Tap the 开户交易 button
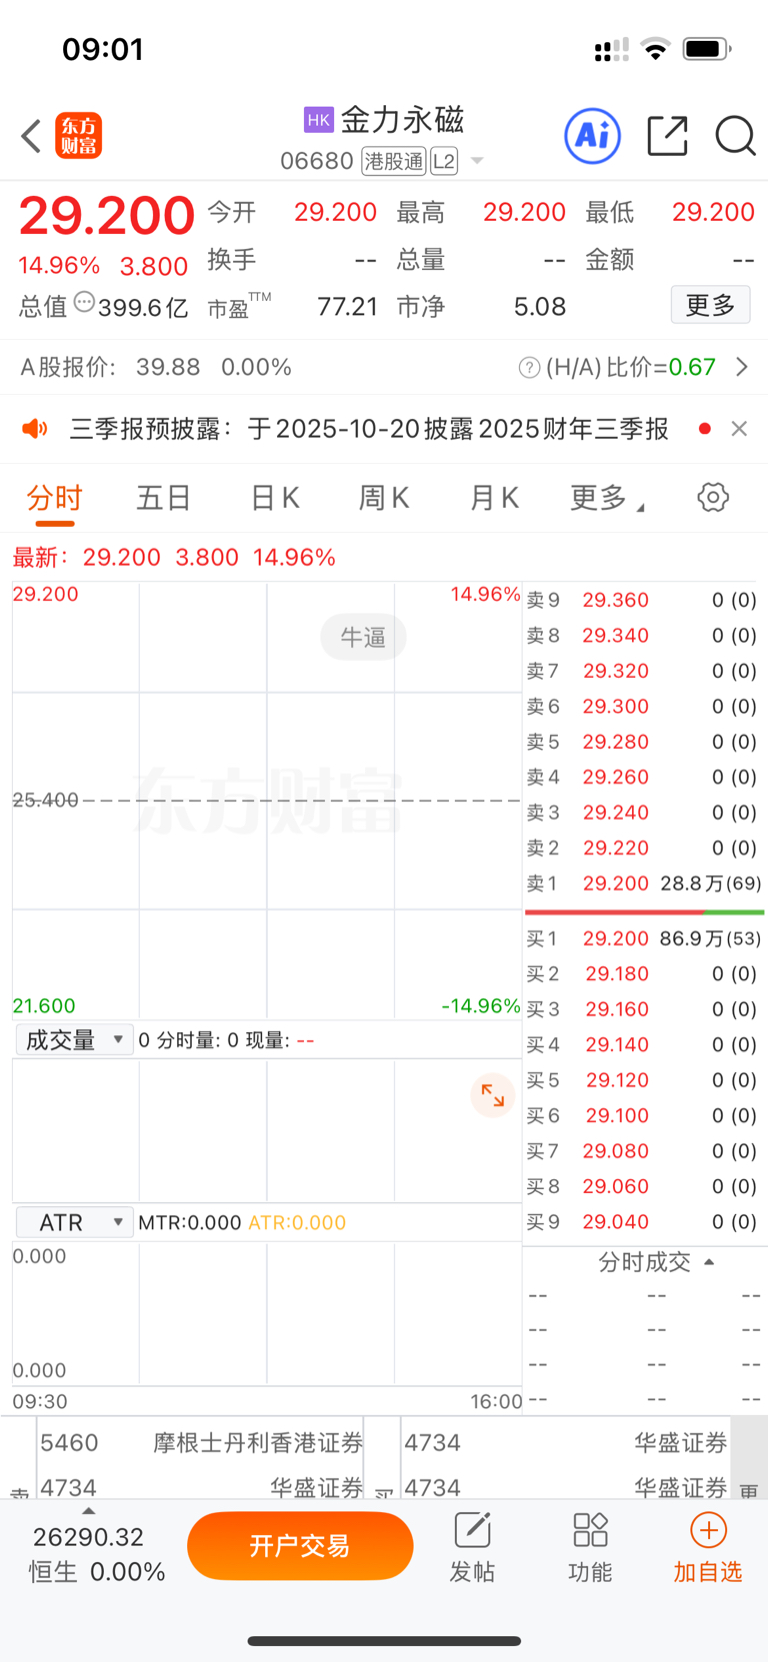 click(x=300, y=1546)
